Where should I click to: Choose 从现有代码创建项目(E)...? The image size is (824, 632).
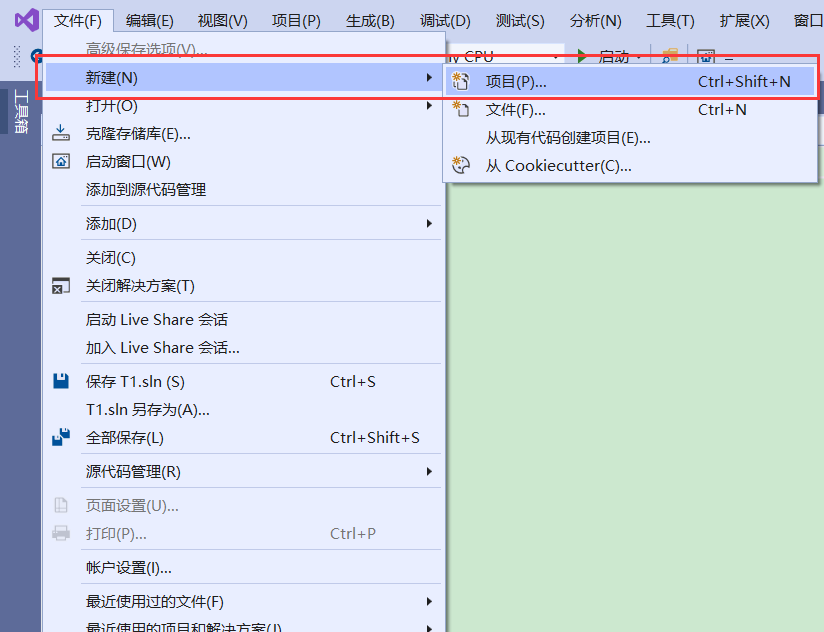pyautogui.click(x=630, y=138)
